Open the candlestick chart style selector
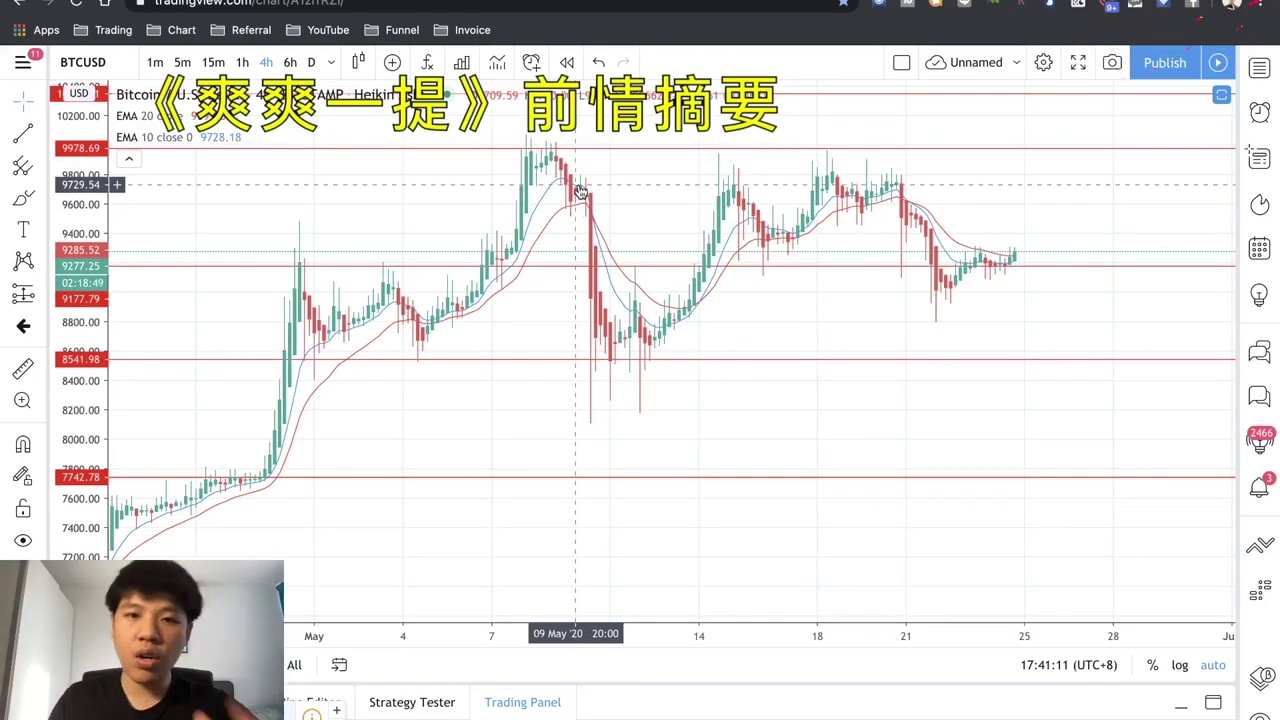Image resolution: width=1280 pixels, height=720 pixels. click(x=358, y=63)
